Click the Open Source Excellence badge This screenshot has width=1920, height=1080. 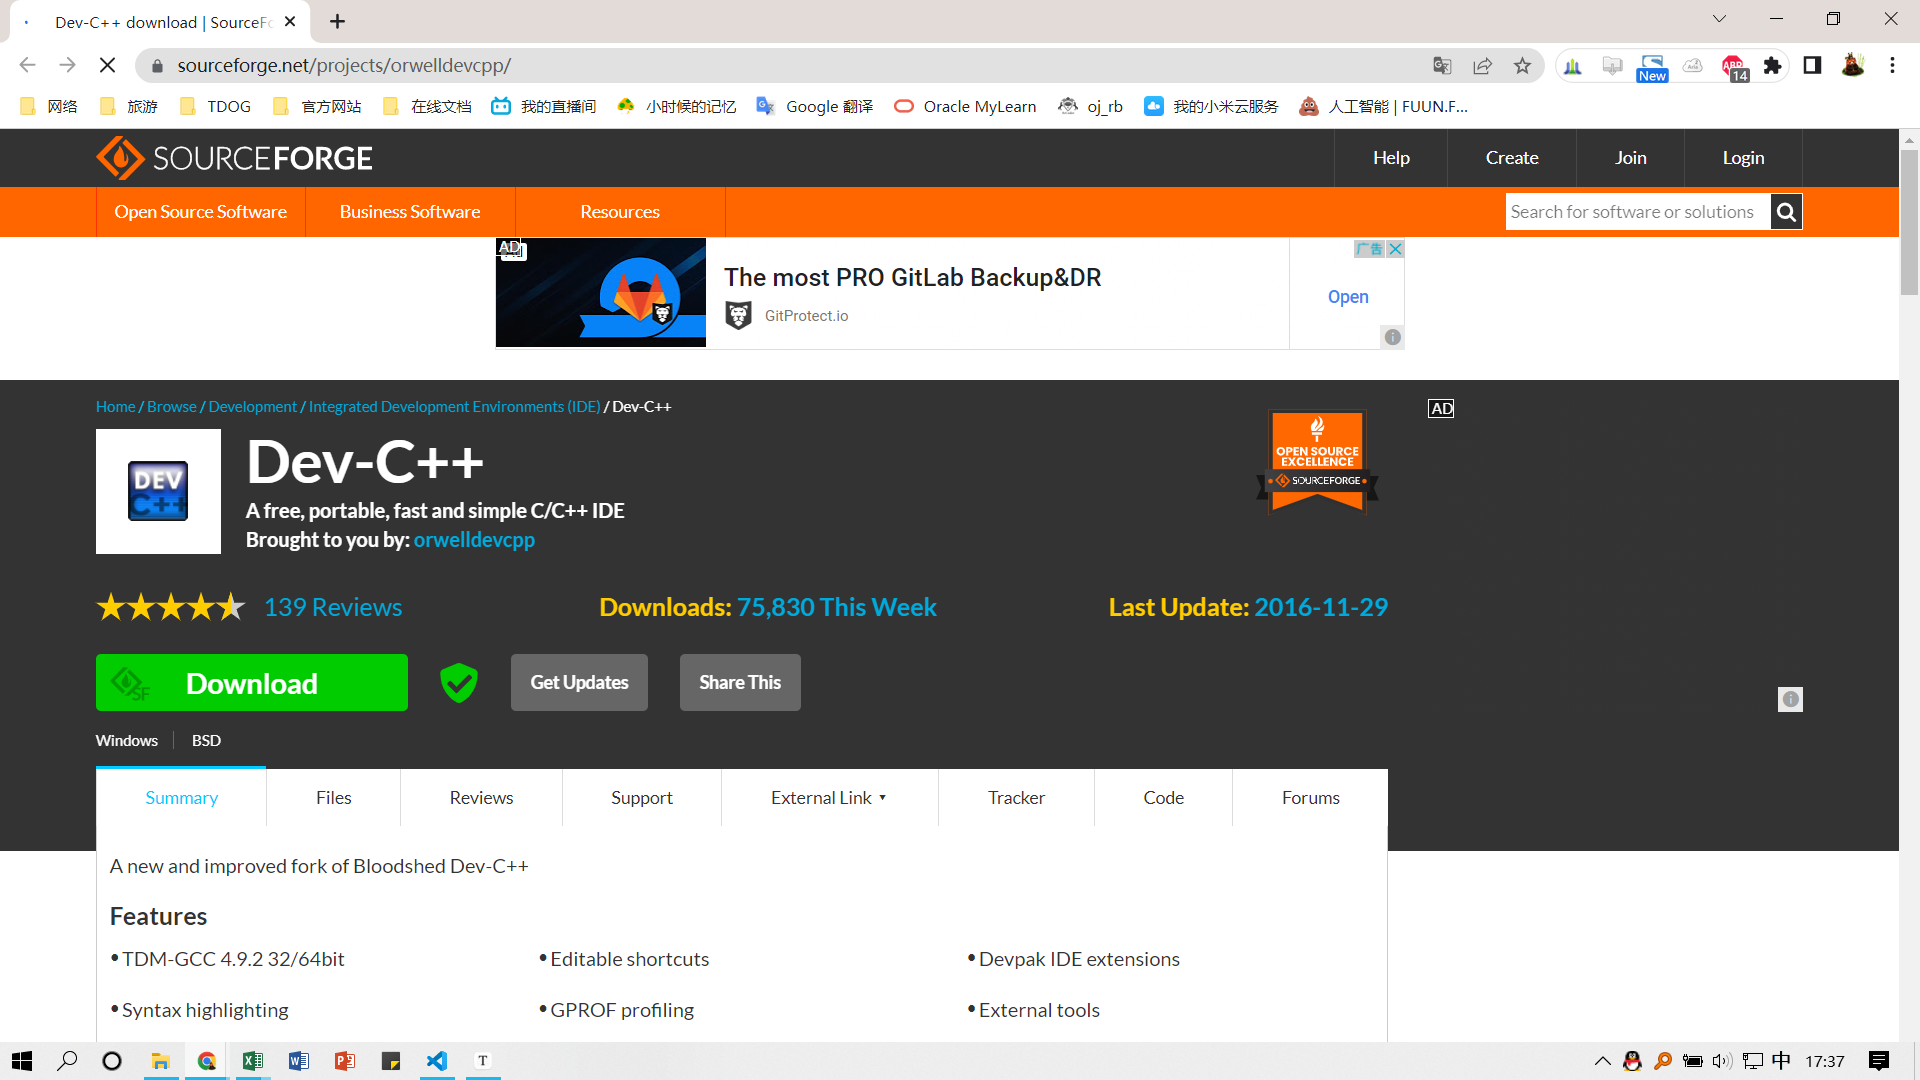1317,461
